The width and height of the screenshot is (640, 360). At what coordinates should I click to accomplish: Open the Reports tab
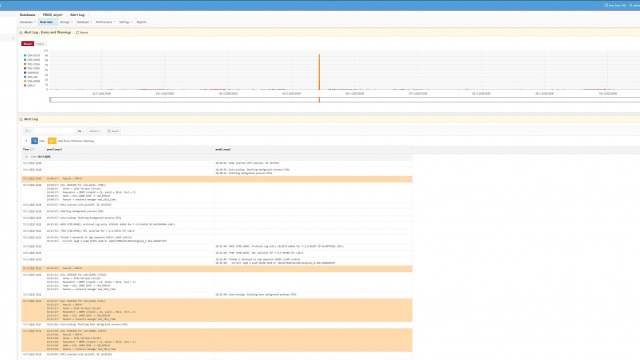click(141, 22)
